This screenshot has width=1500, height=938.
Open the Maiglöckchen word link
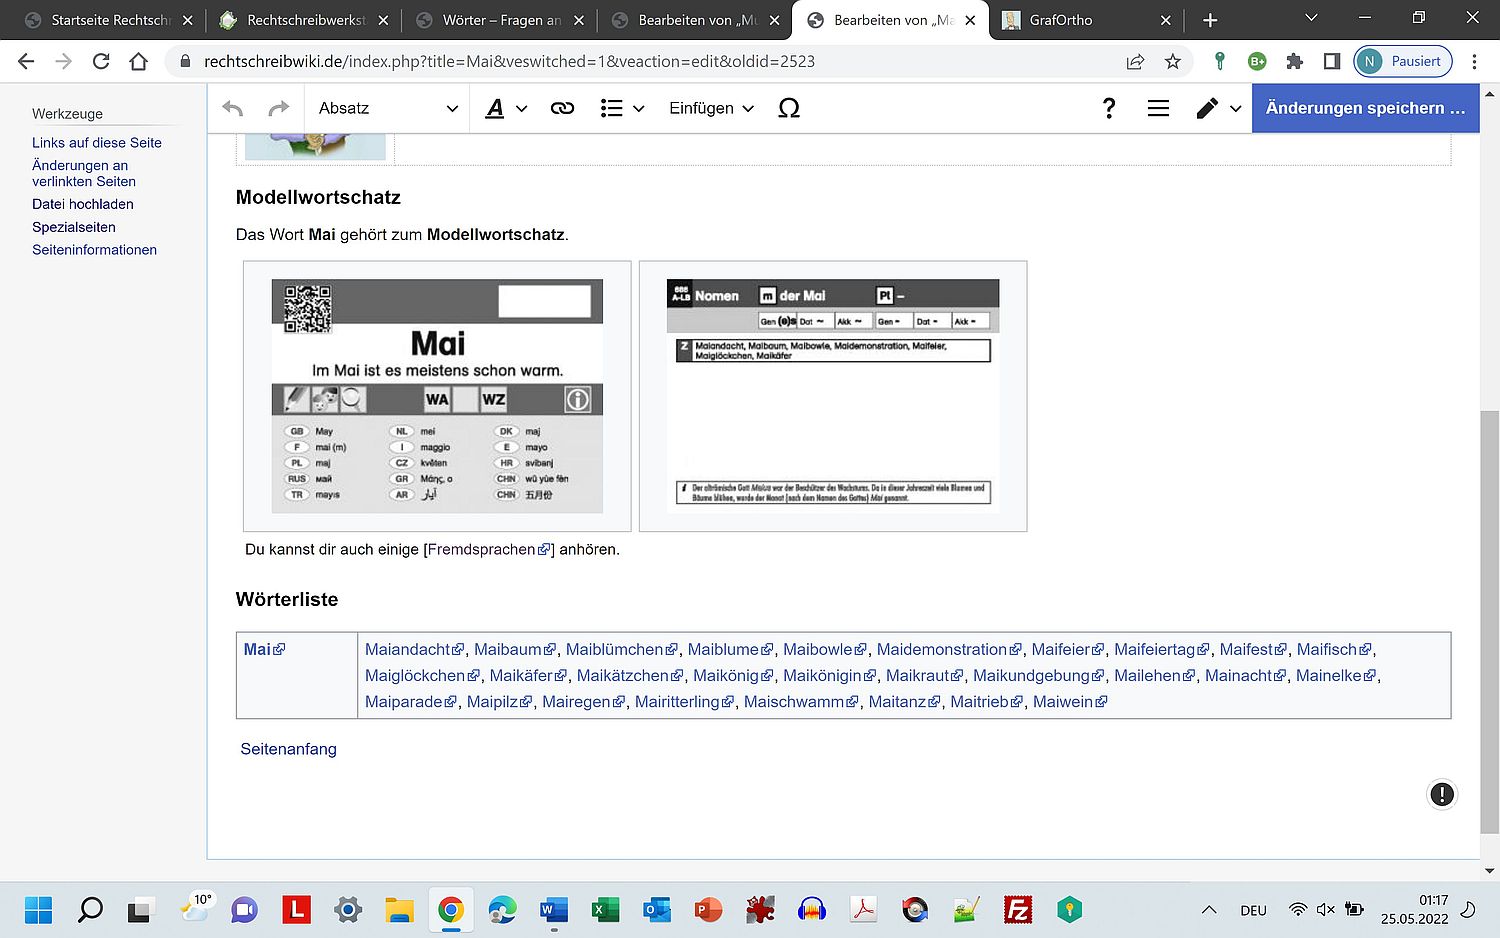[415, 676]
